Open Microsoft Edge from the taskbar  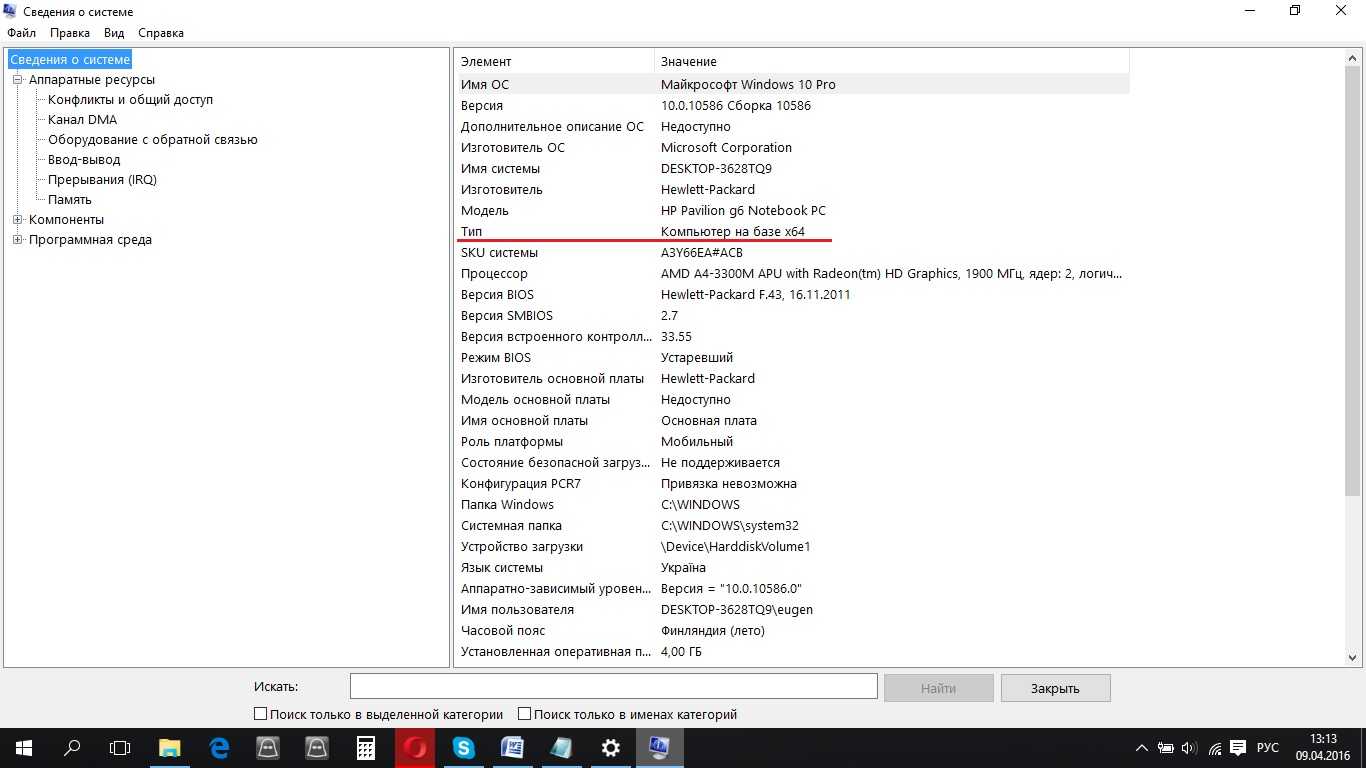point(219,747)
